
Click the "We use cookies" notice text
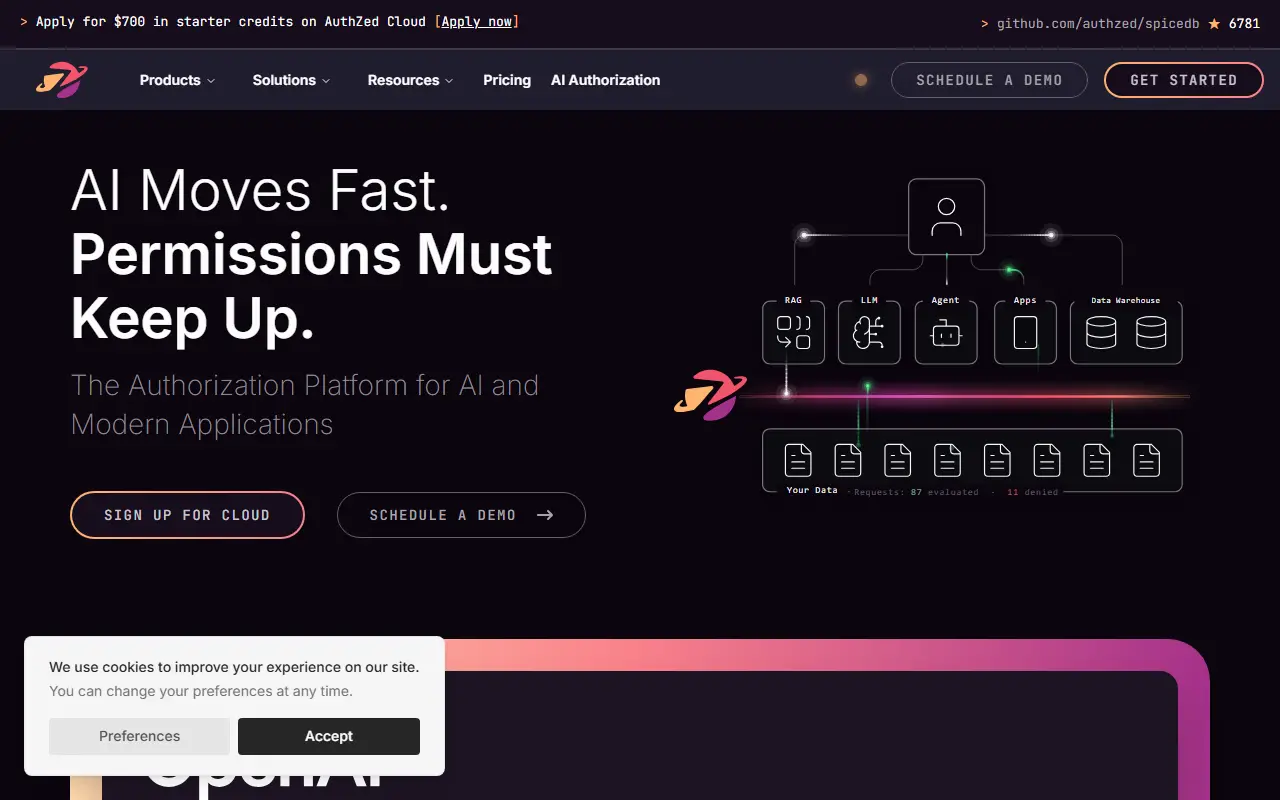click(234, 667)
